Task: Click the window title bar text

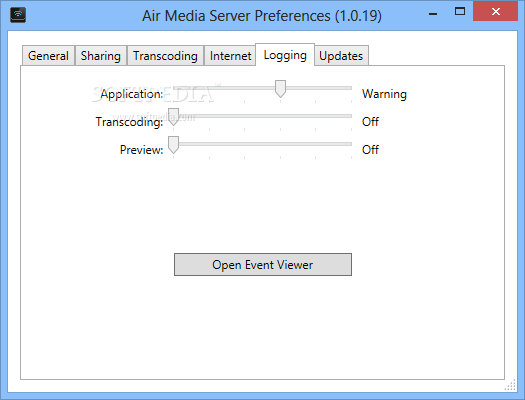Action: click(262, 16)
